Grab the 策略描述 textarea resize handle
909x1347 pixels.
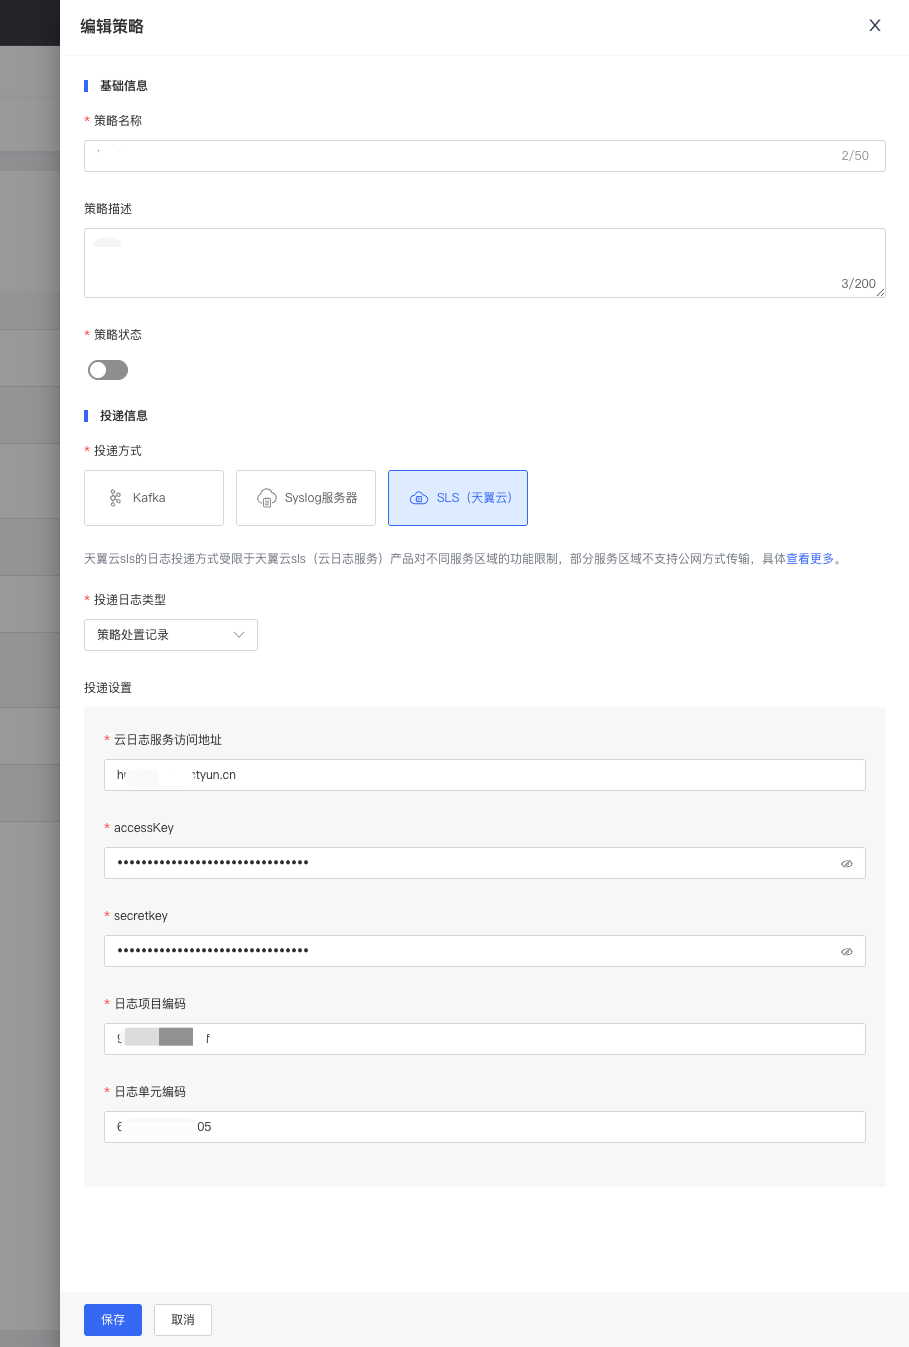coord(880,292)
